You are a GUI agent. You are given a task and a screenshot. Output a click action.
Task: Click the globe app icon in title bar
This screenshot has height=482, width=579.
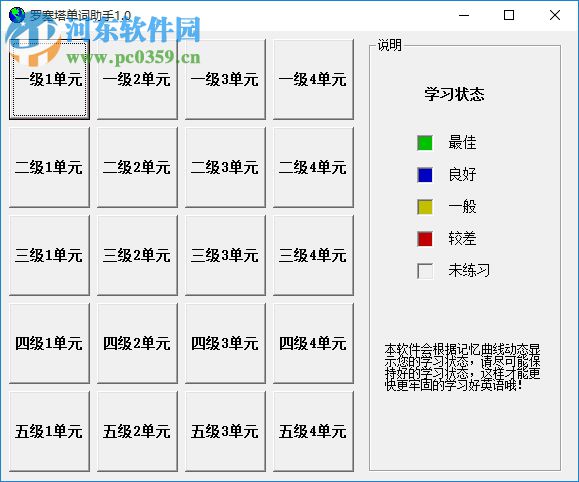click(17, 15)
